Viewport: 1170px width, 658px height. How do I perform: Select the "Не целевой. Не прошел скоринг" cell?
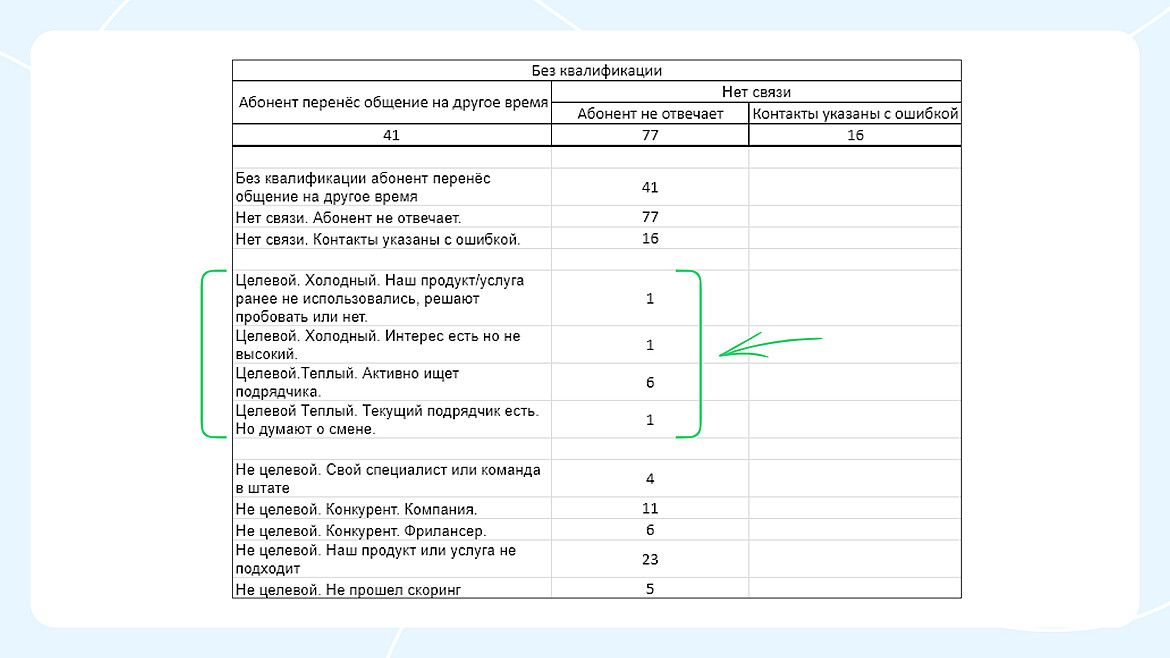[x=349, y=590]
